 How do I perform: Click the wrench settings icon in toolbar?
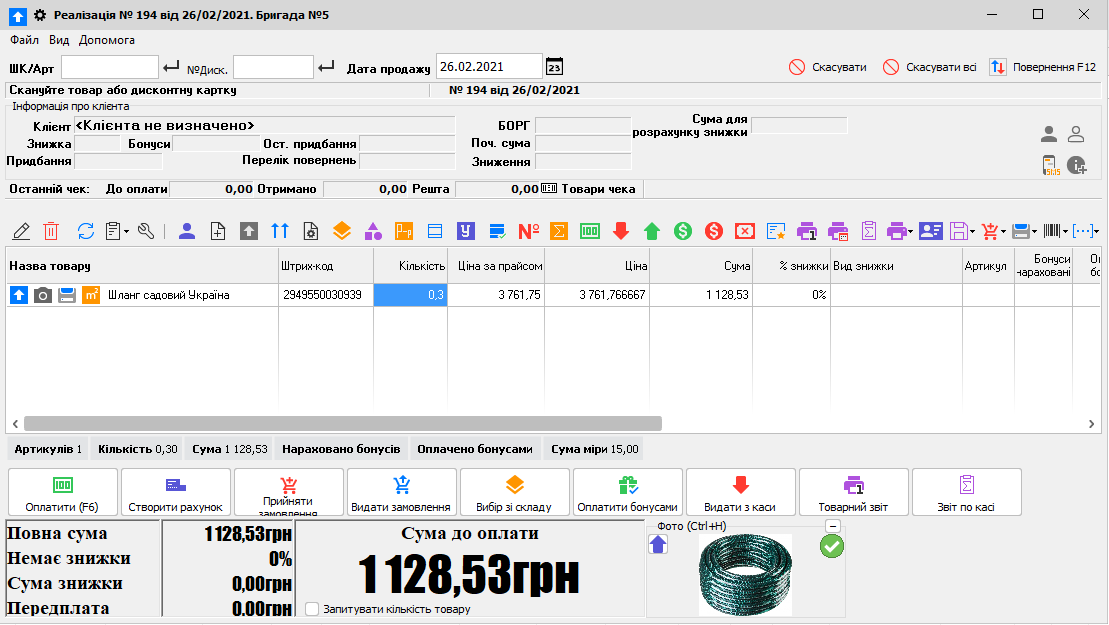pos(146,231)
